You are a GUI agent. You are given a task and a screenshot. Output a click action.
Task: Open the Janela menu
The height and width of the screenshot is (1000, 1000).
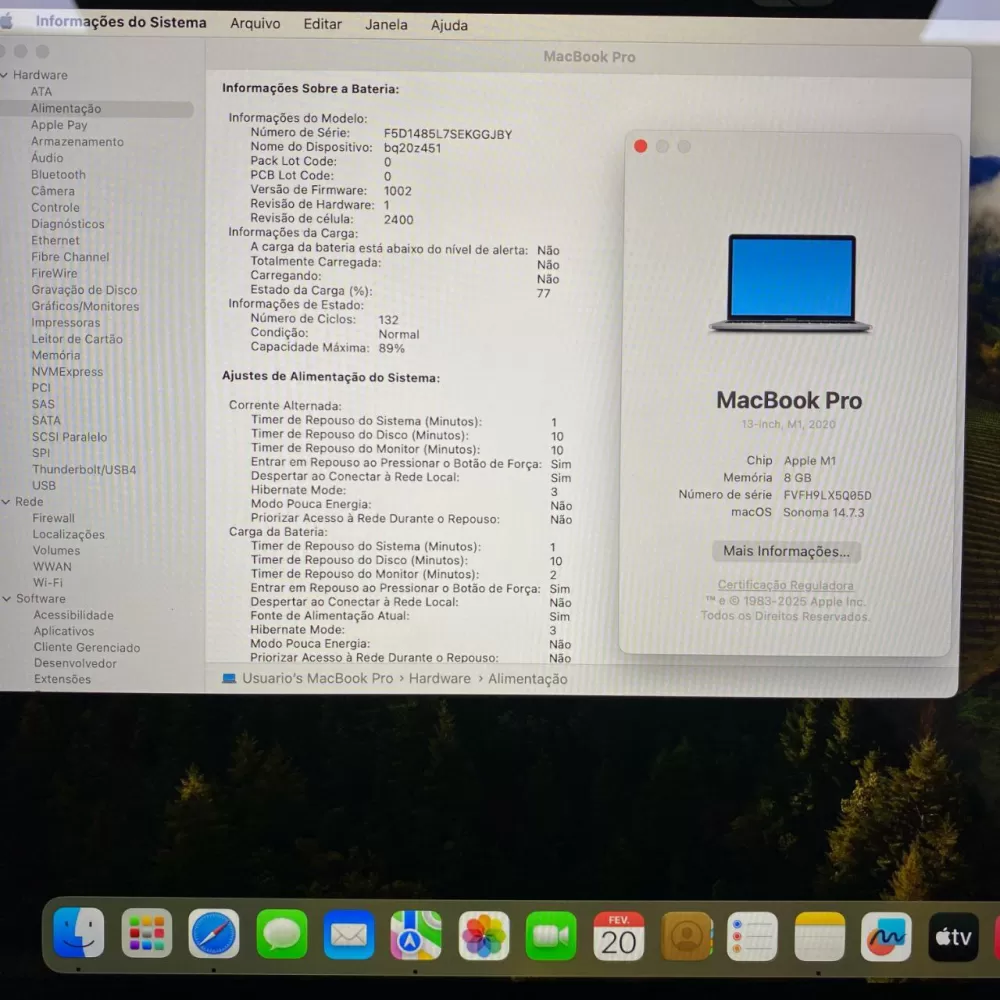(x=386, y=25)
